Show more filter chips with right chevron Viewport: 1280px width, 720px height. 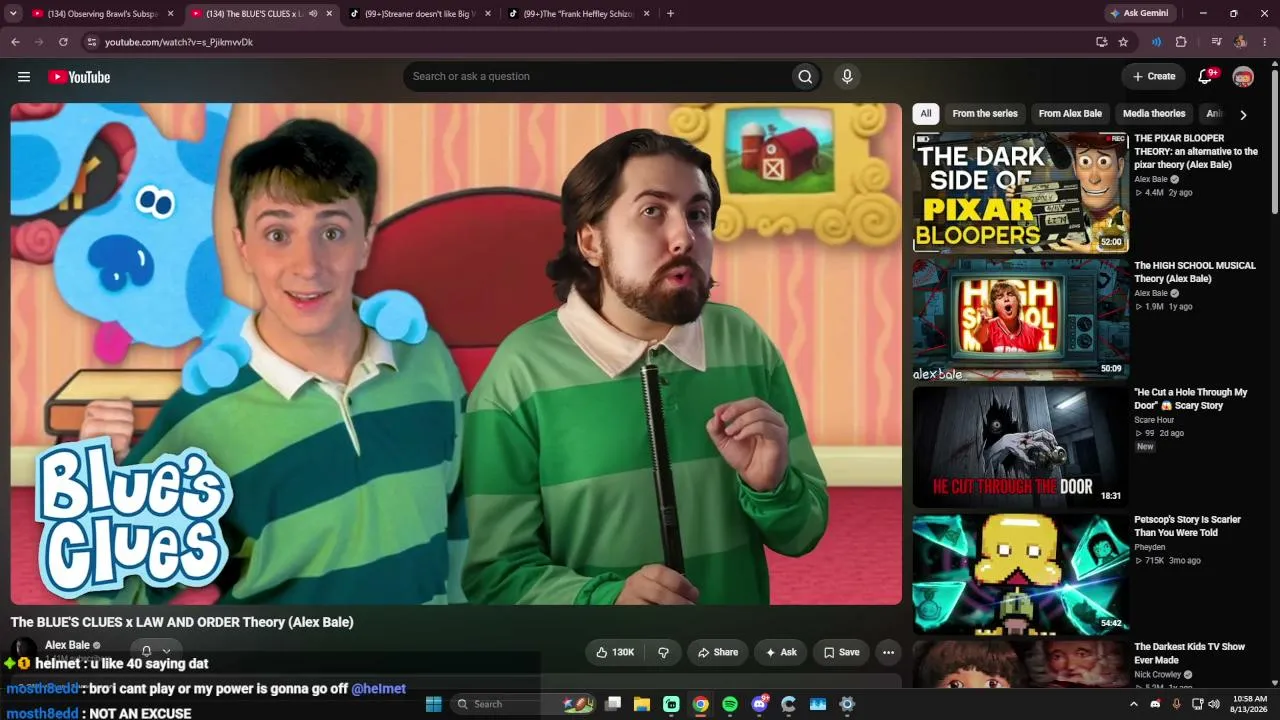pos(1243,115)
